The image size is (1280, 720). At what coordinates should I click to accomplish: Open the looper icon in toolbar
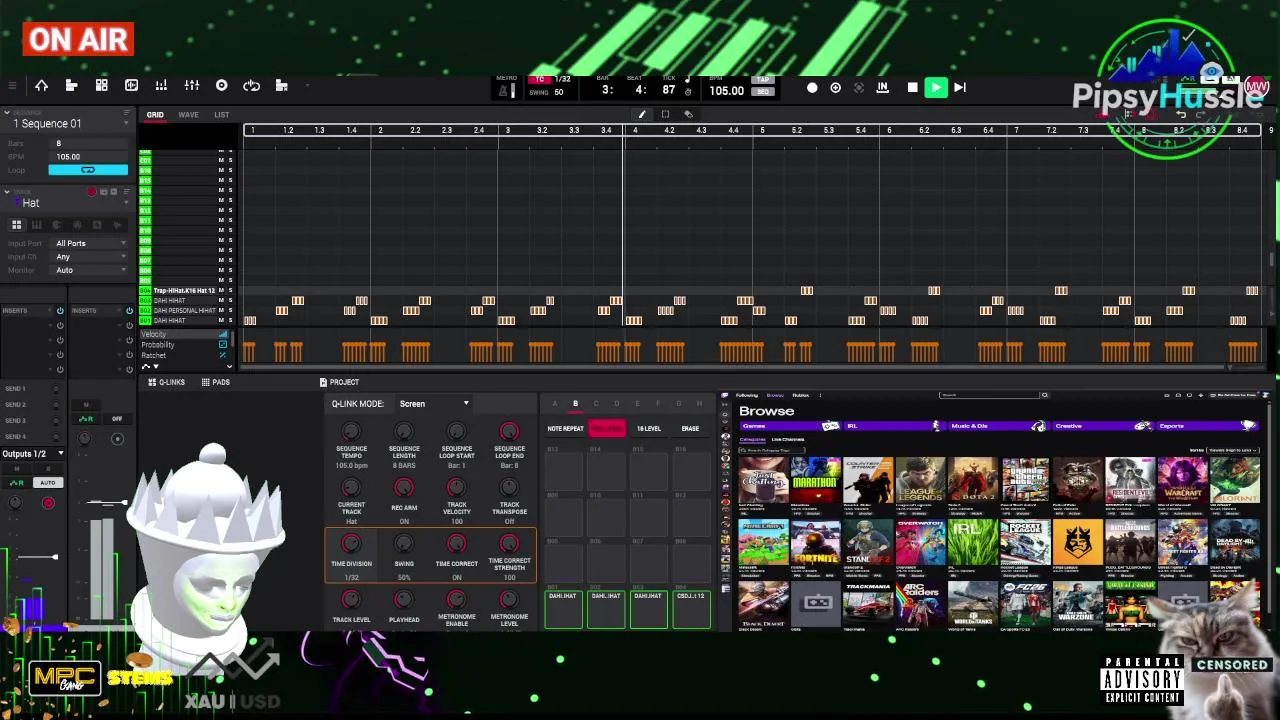point(251,86)
